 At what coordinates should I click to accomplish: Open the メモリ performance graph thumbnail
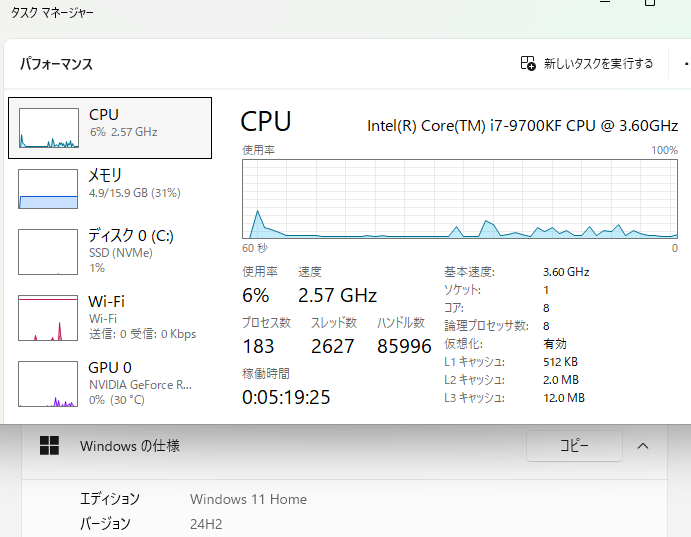click(x=48, y=189)
